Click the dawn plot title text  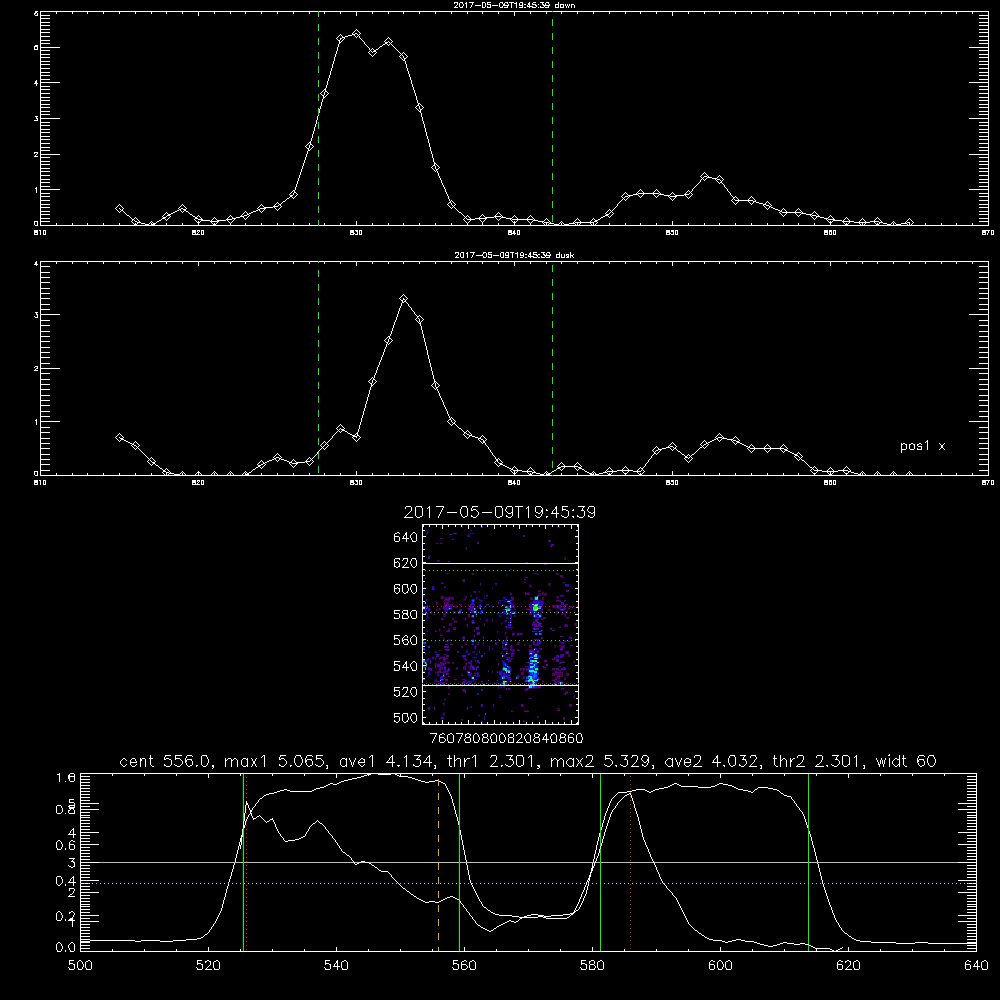tap(514, 5)
